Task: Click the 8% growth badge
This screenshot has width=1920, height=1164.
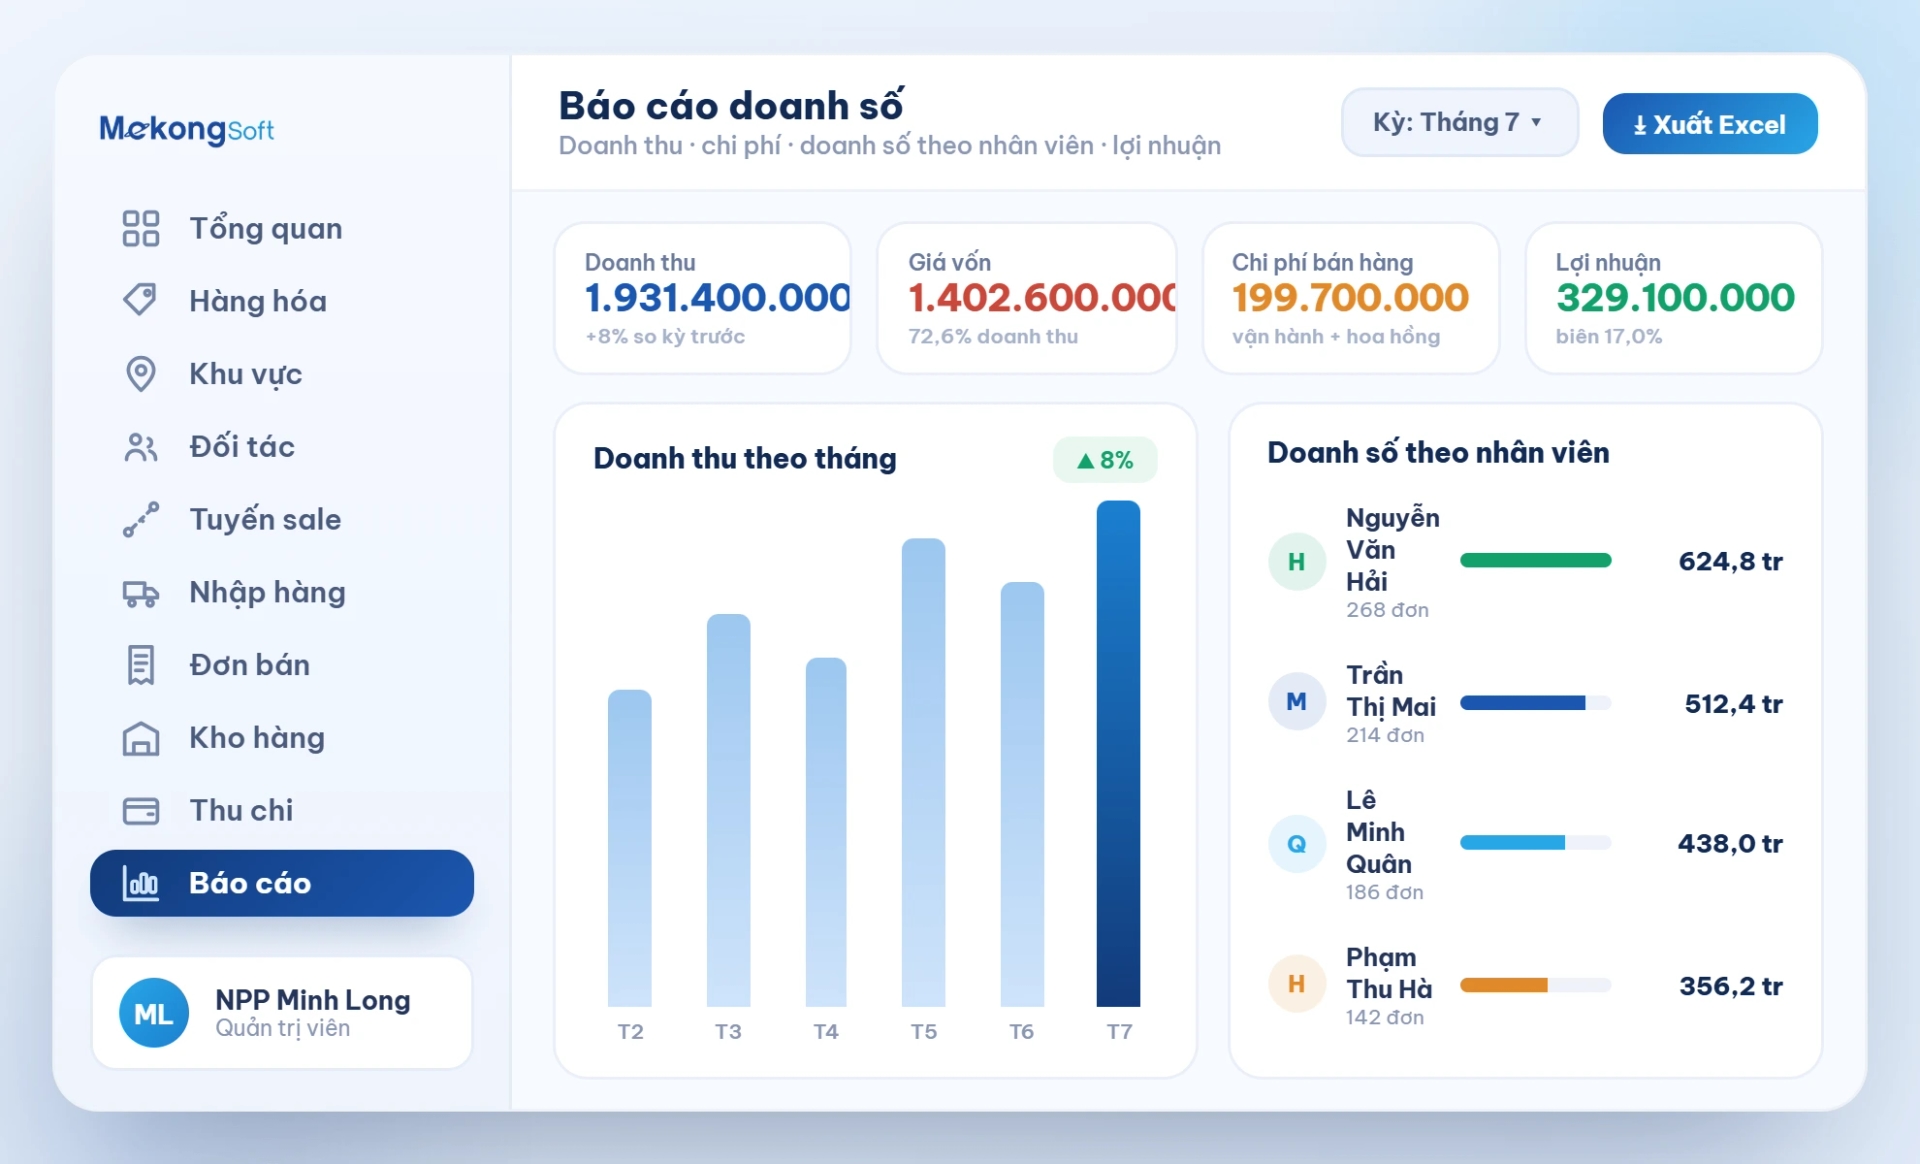Action: pos(1105,460)
